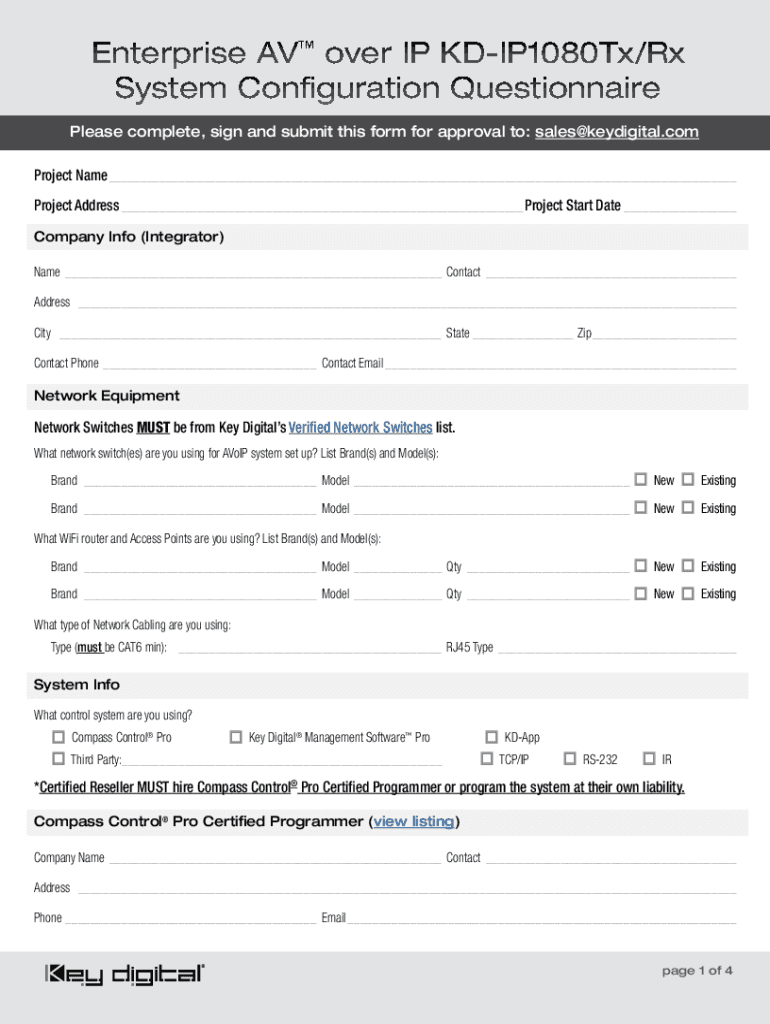Click the view listing link
770x1024 pixels.
pos(414,822)
